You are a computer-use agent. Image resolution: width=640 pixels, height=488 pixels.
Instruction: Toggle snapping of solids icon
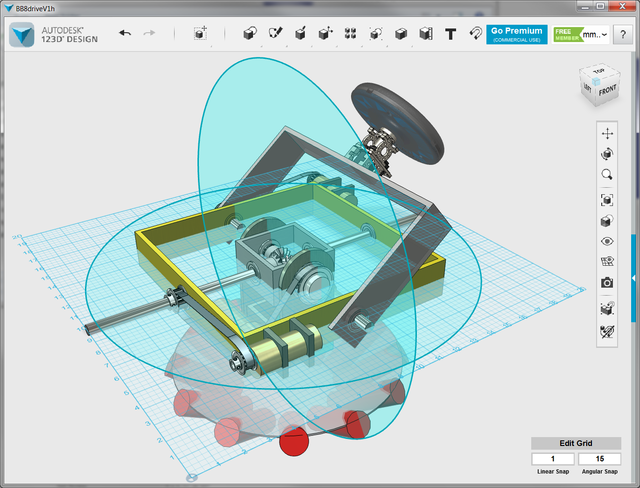[607, 308]
